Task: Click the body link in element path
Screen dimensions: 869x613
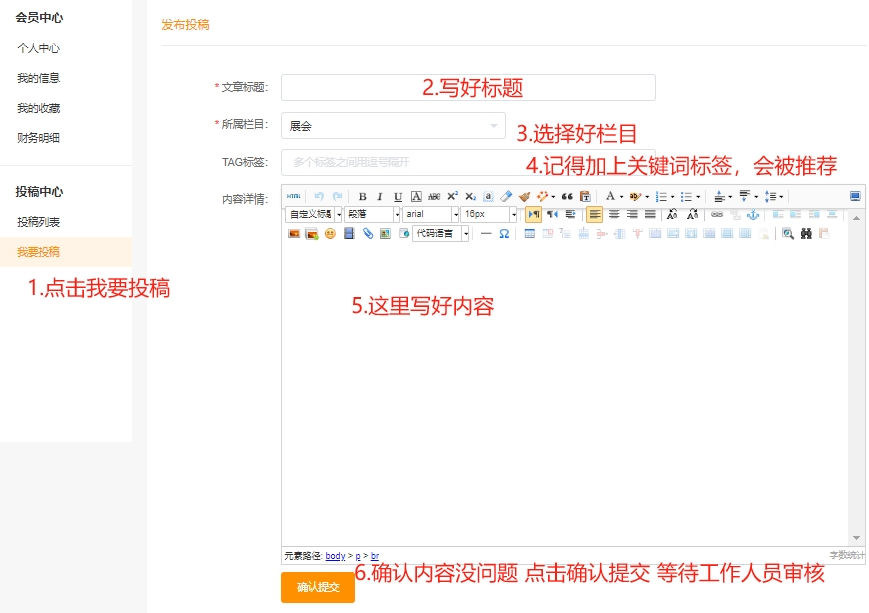Action: tap(335, 556)
